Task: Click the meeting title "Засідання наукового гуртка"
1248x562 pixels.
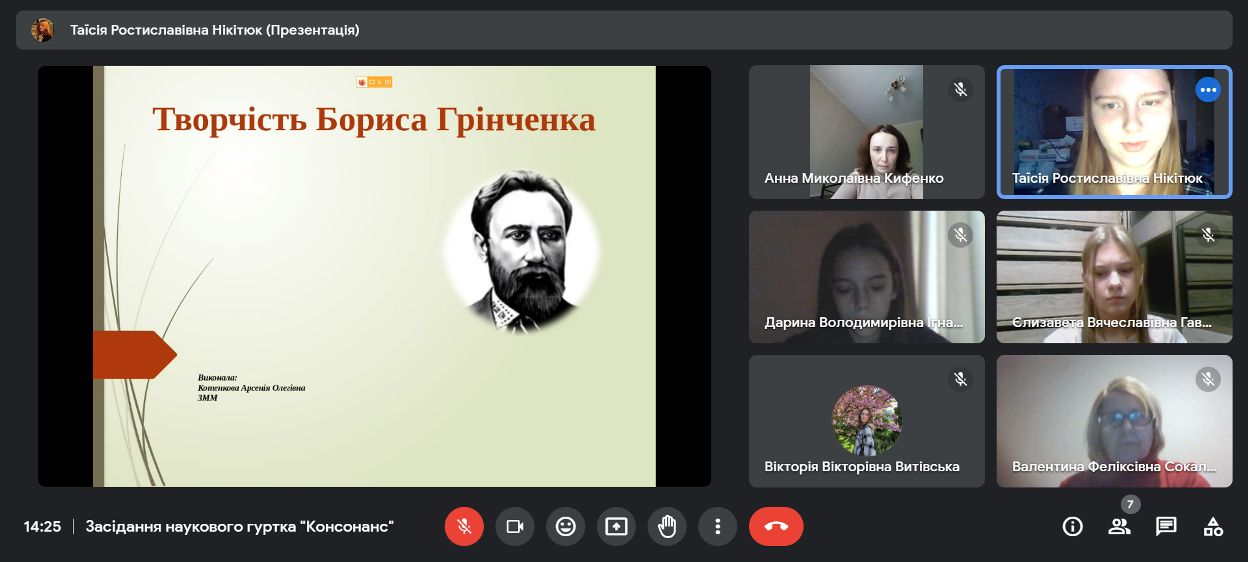Action: (x=240, y=526)
